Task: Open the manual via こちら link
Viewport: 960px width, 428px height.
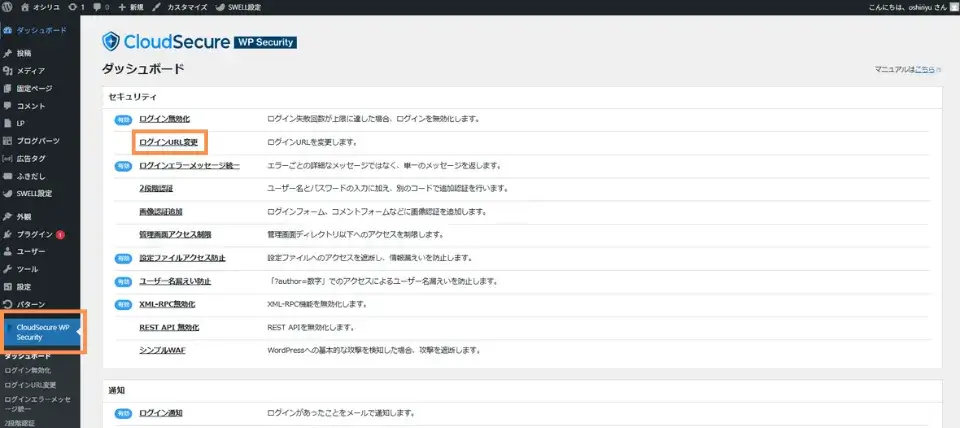Action: [x=924, y=70]
